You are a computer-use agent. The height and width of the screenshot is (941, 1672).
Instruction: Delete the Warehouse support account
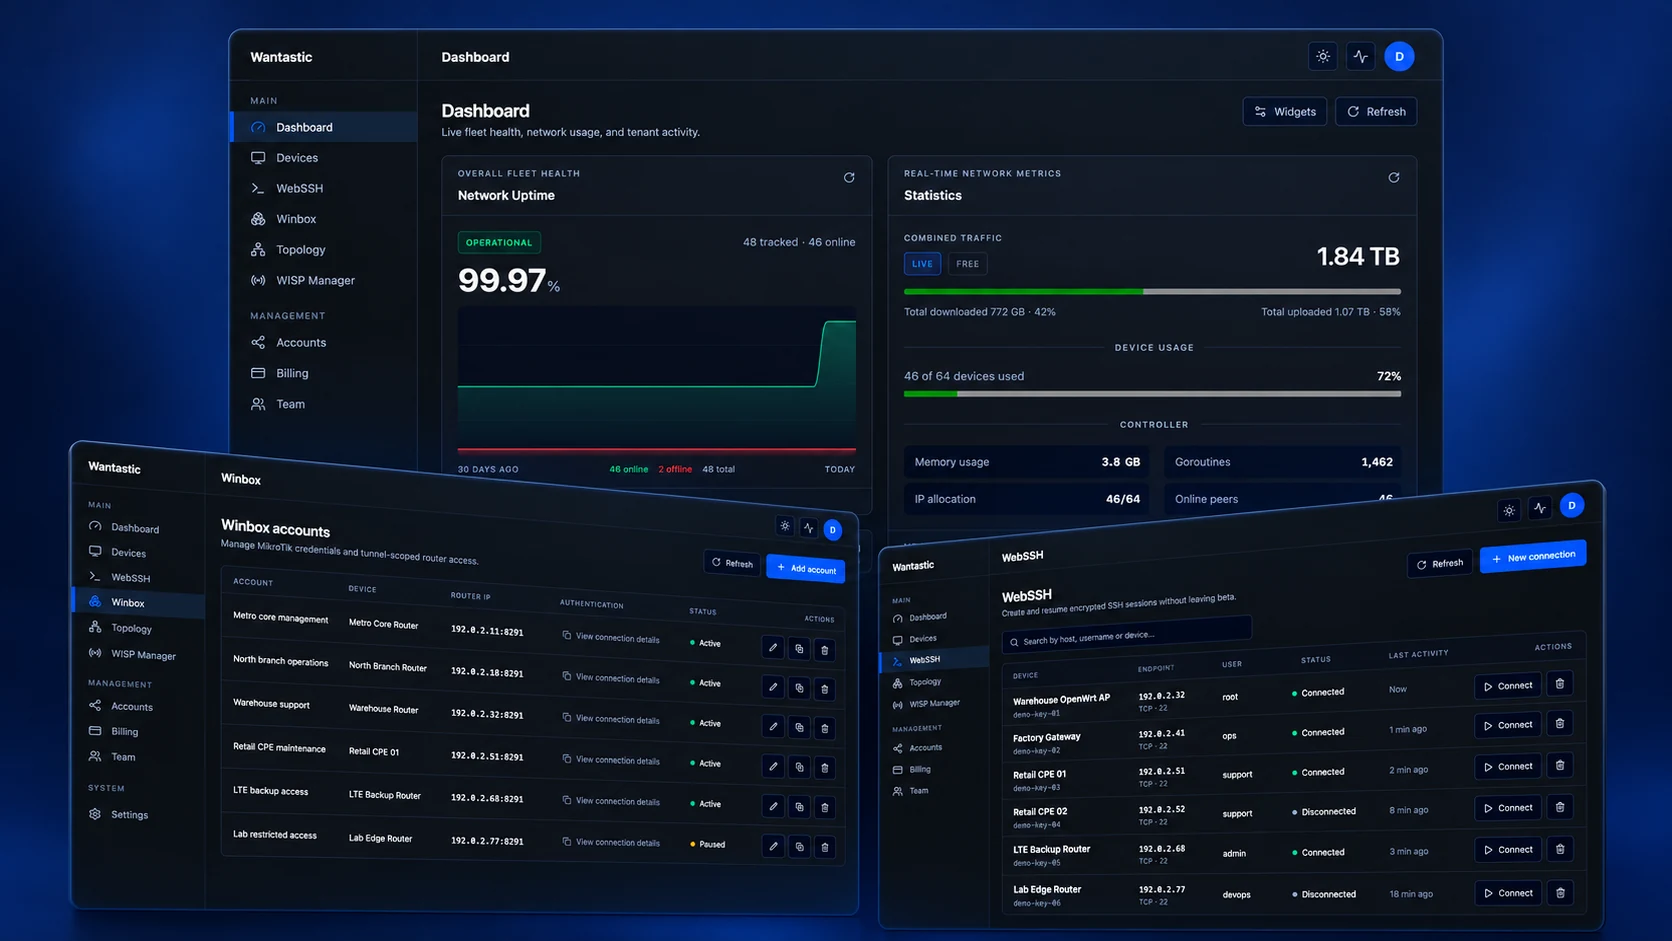coord(825,728)
